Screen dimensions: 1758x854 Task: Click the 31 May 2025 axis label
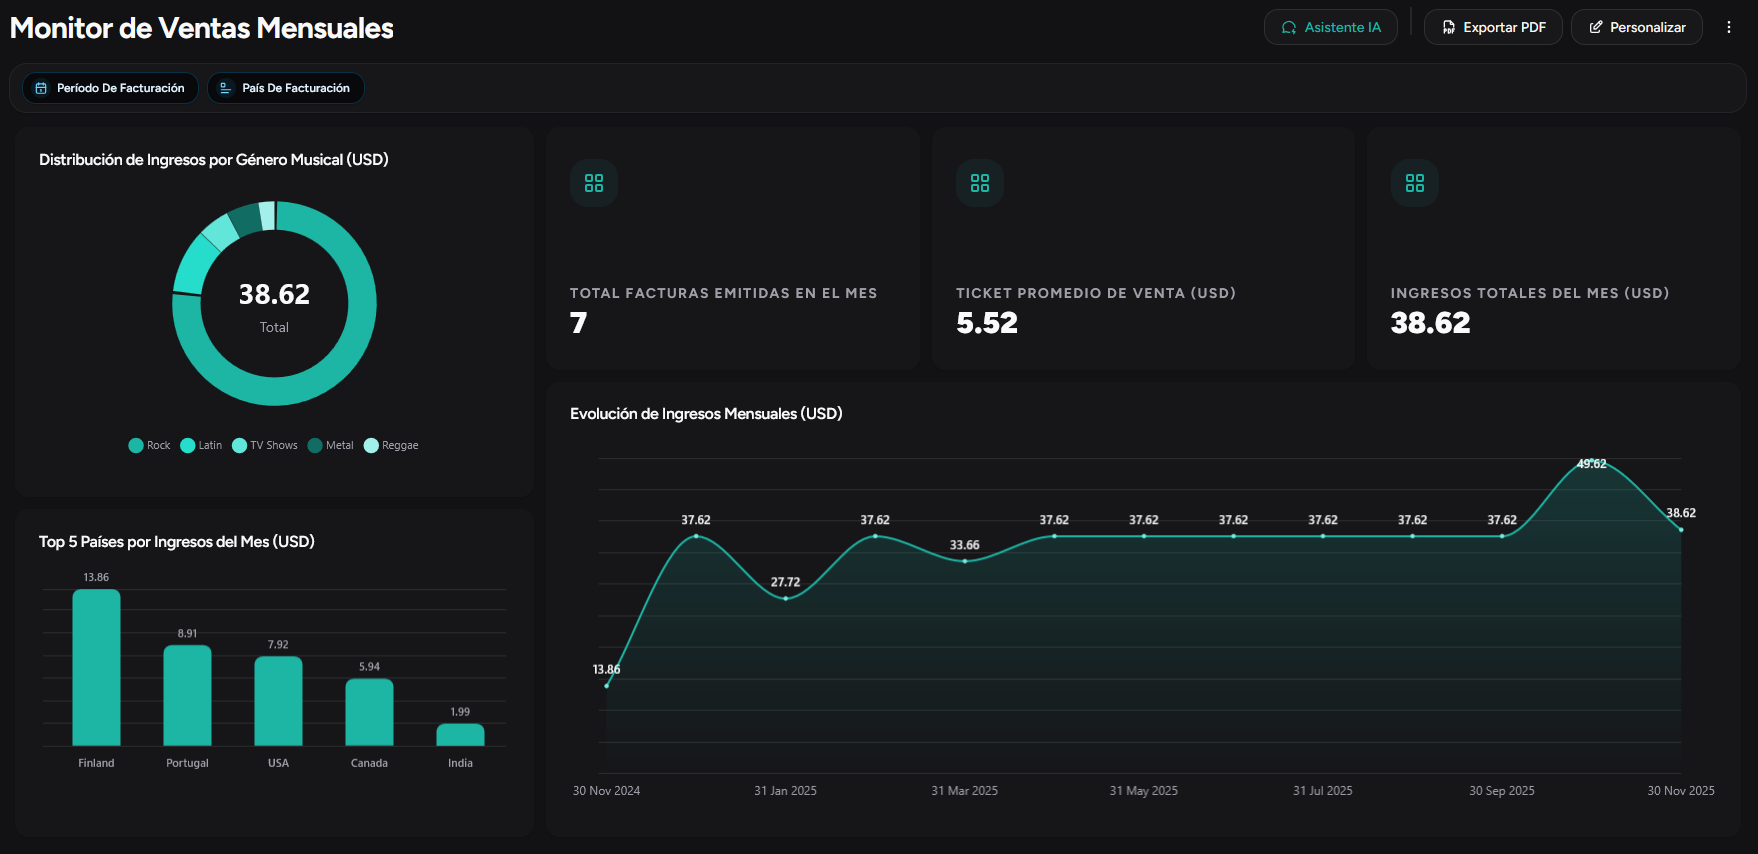1144,791
